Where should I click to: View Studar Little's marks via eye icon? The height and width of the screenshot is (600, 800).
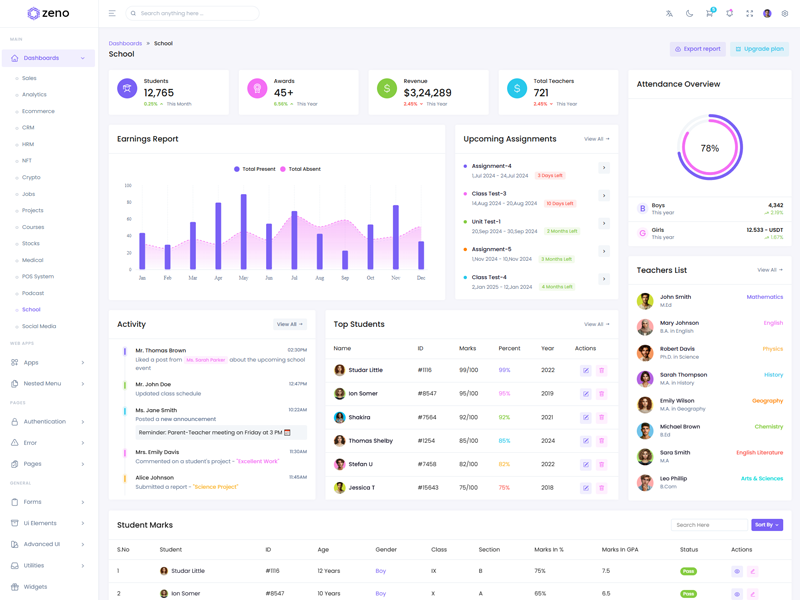(737, 572)
